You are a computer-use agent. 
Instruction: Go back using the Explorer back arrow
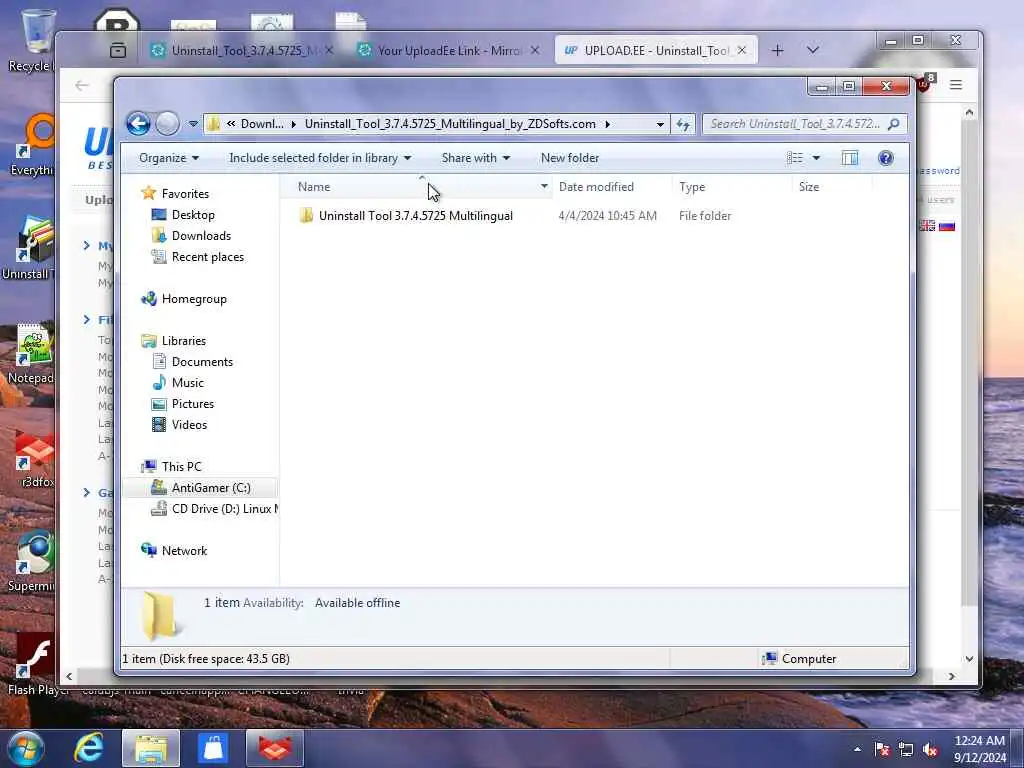click(x=138, y=123)
